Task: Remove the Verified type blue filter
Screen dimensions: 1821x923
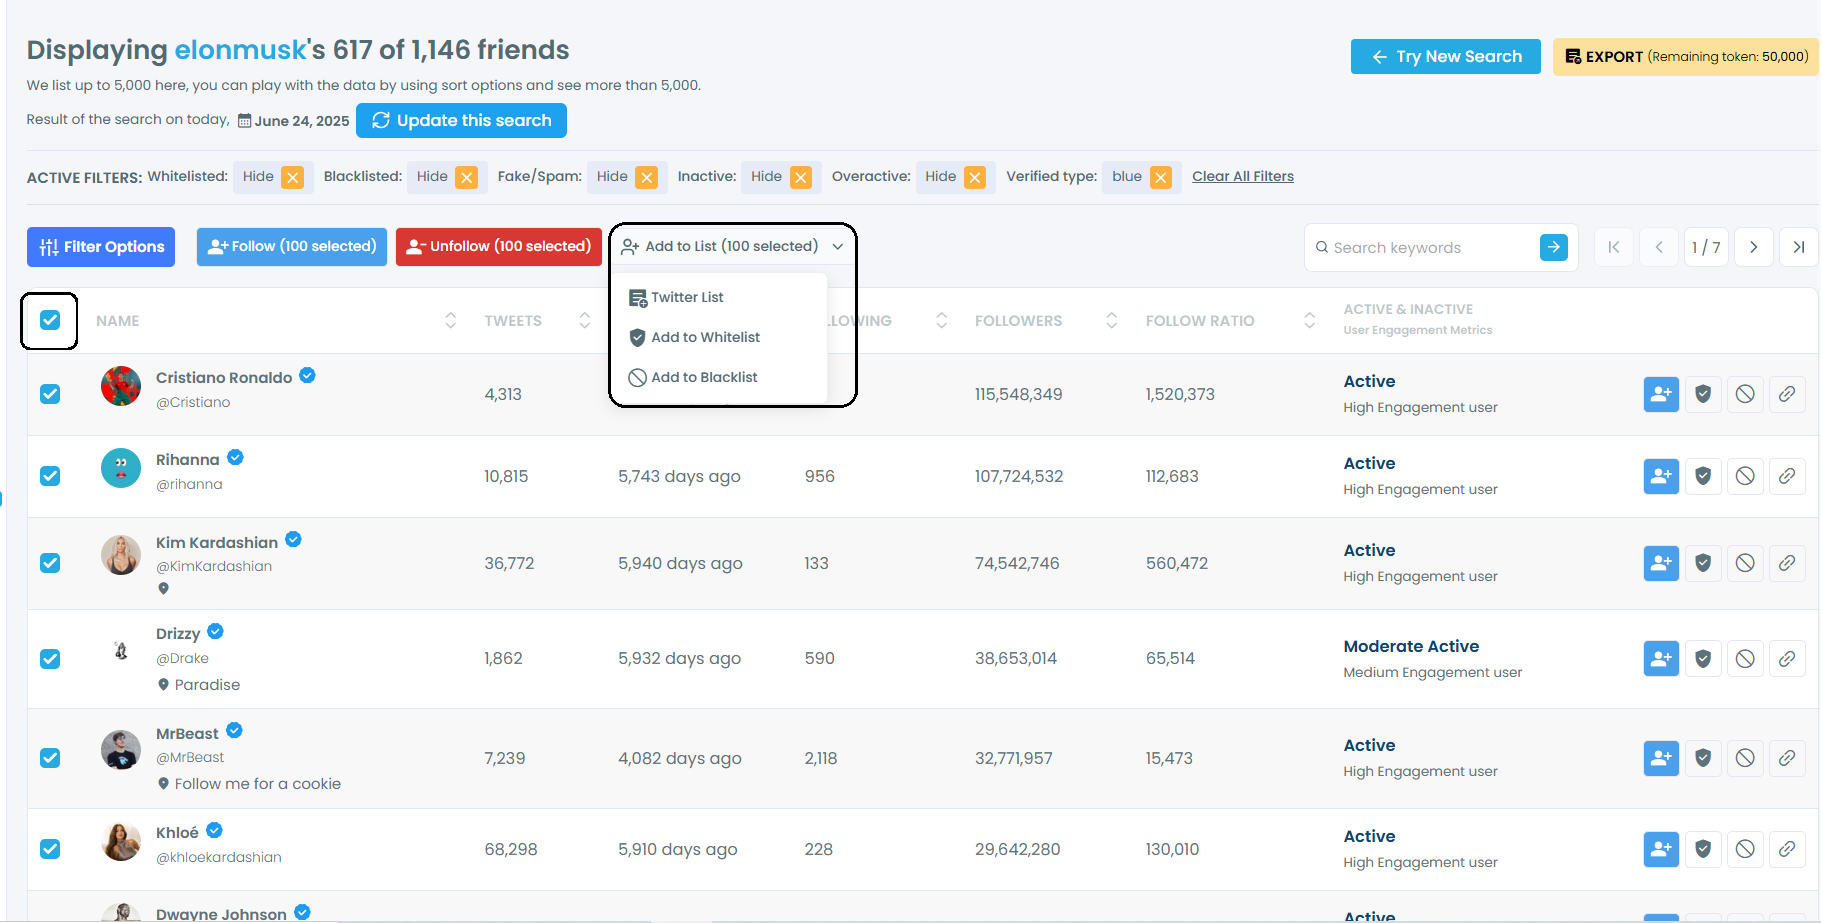Action: (1160, 177)
